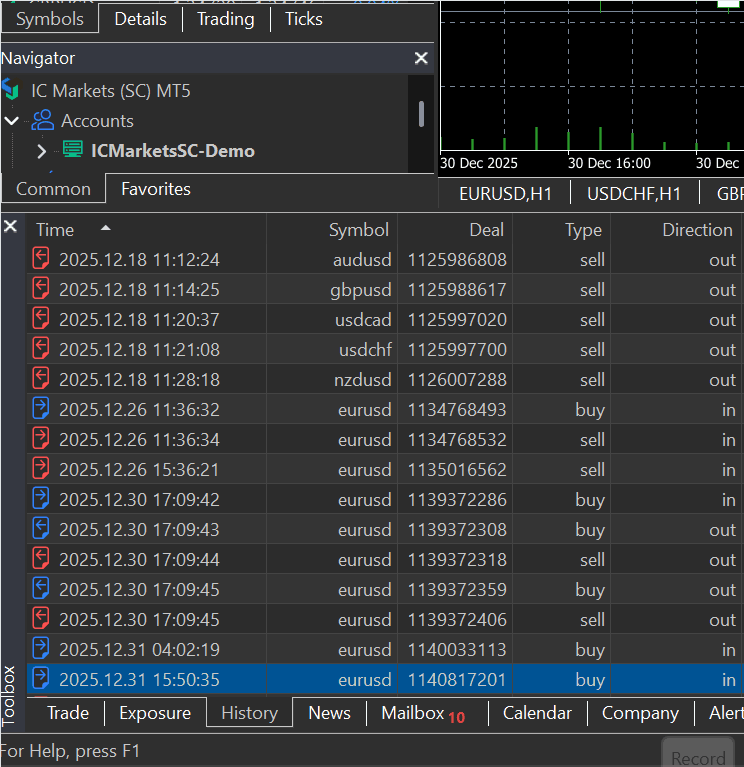Click the deal number 1125997020
The width and height of the screenshot is (744, 767).
[x=457, y=319]
